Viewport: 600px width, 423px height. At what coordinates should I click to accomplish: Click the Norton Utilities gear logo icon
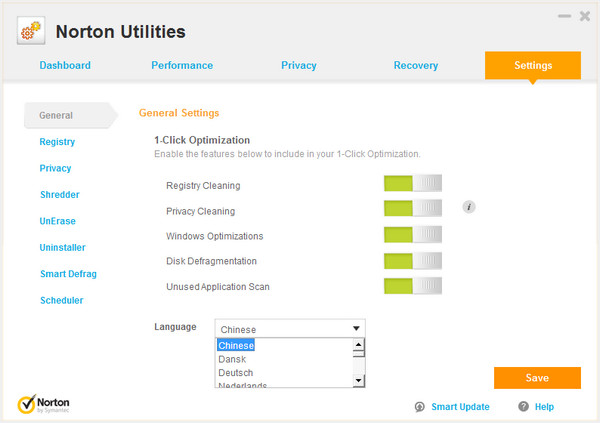(x=31, y=32)
